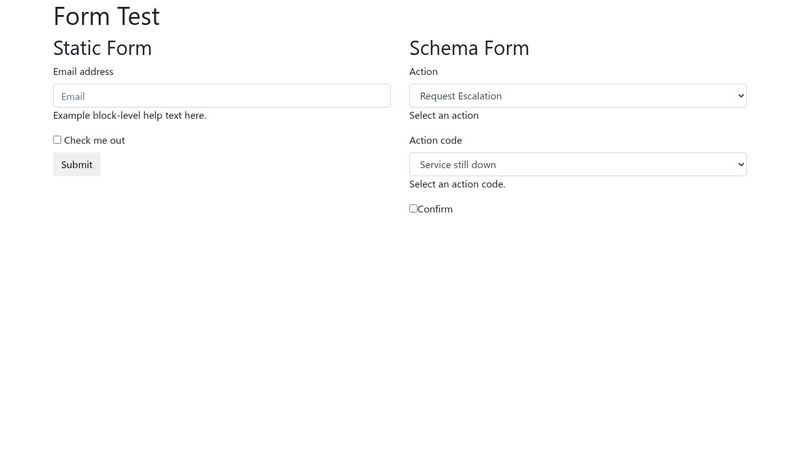Click the 'Email address' label
This screenshot has height=450, width=800.
pos(83,72)
